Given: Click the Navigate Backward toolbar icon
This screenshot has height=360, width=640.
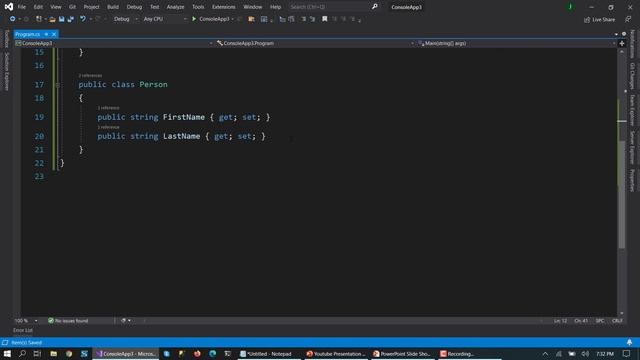Looking at the screenshot, I should point(13,19).
